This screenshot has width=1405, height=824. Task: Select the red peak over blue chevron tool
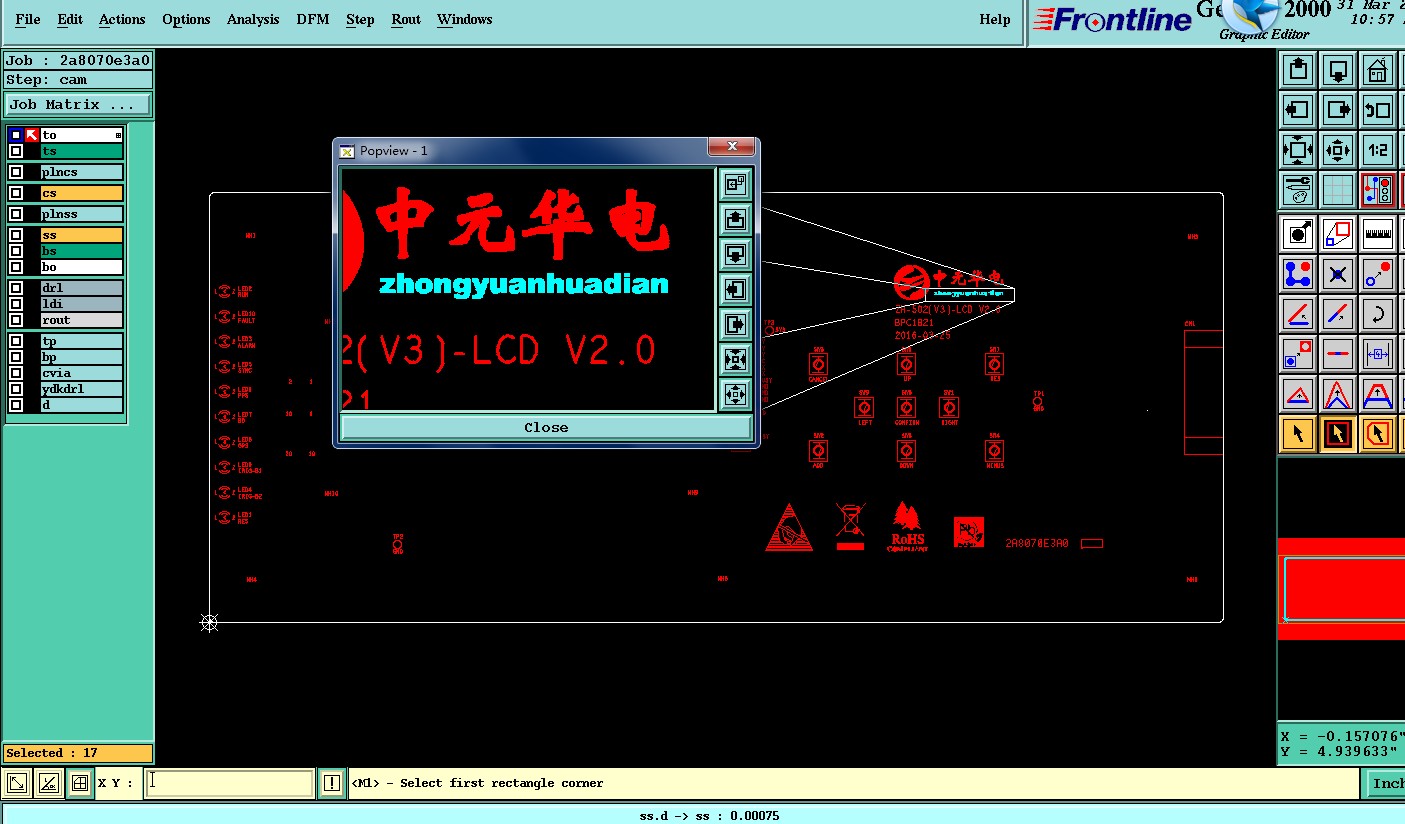[1338, 394]
